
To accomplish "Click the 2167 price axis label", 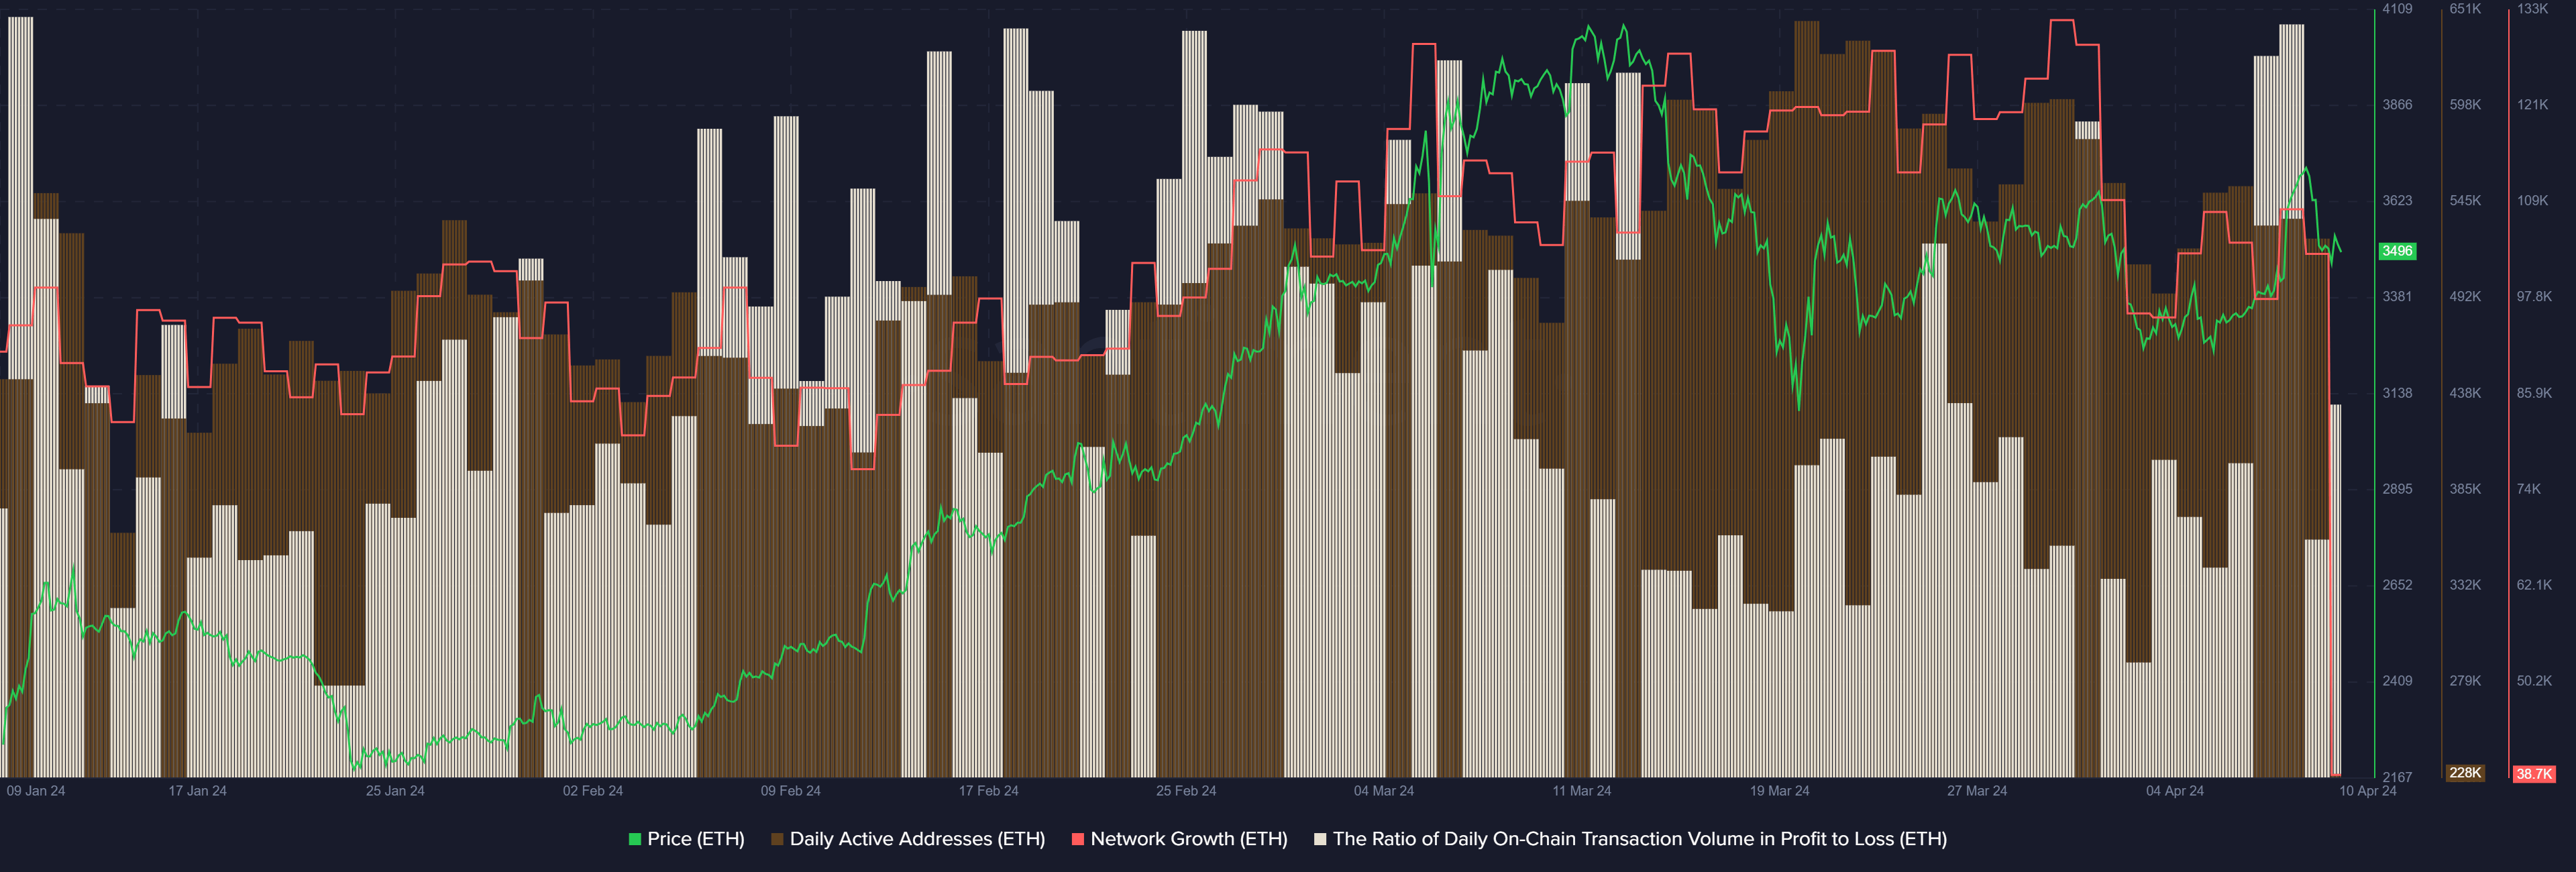I will [2397, 777].
